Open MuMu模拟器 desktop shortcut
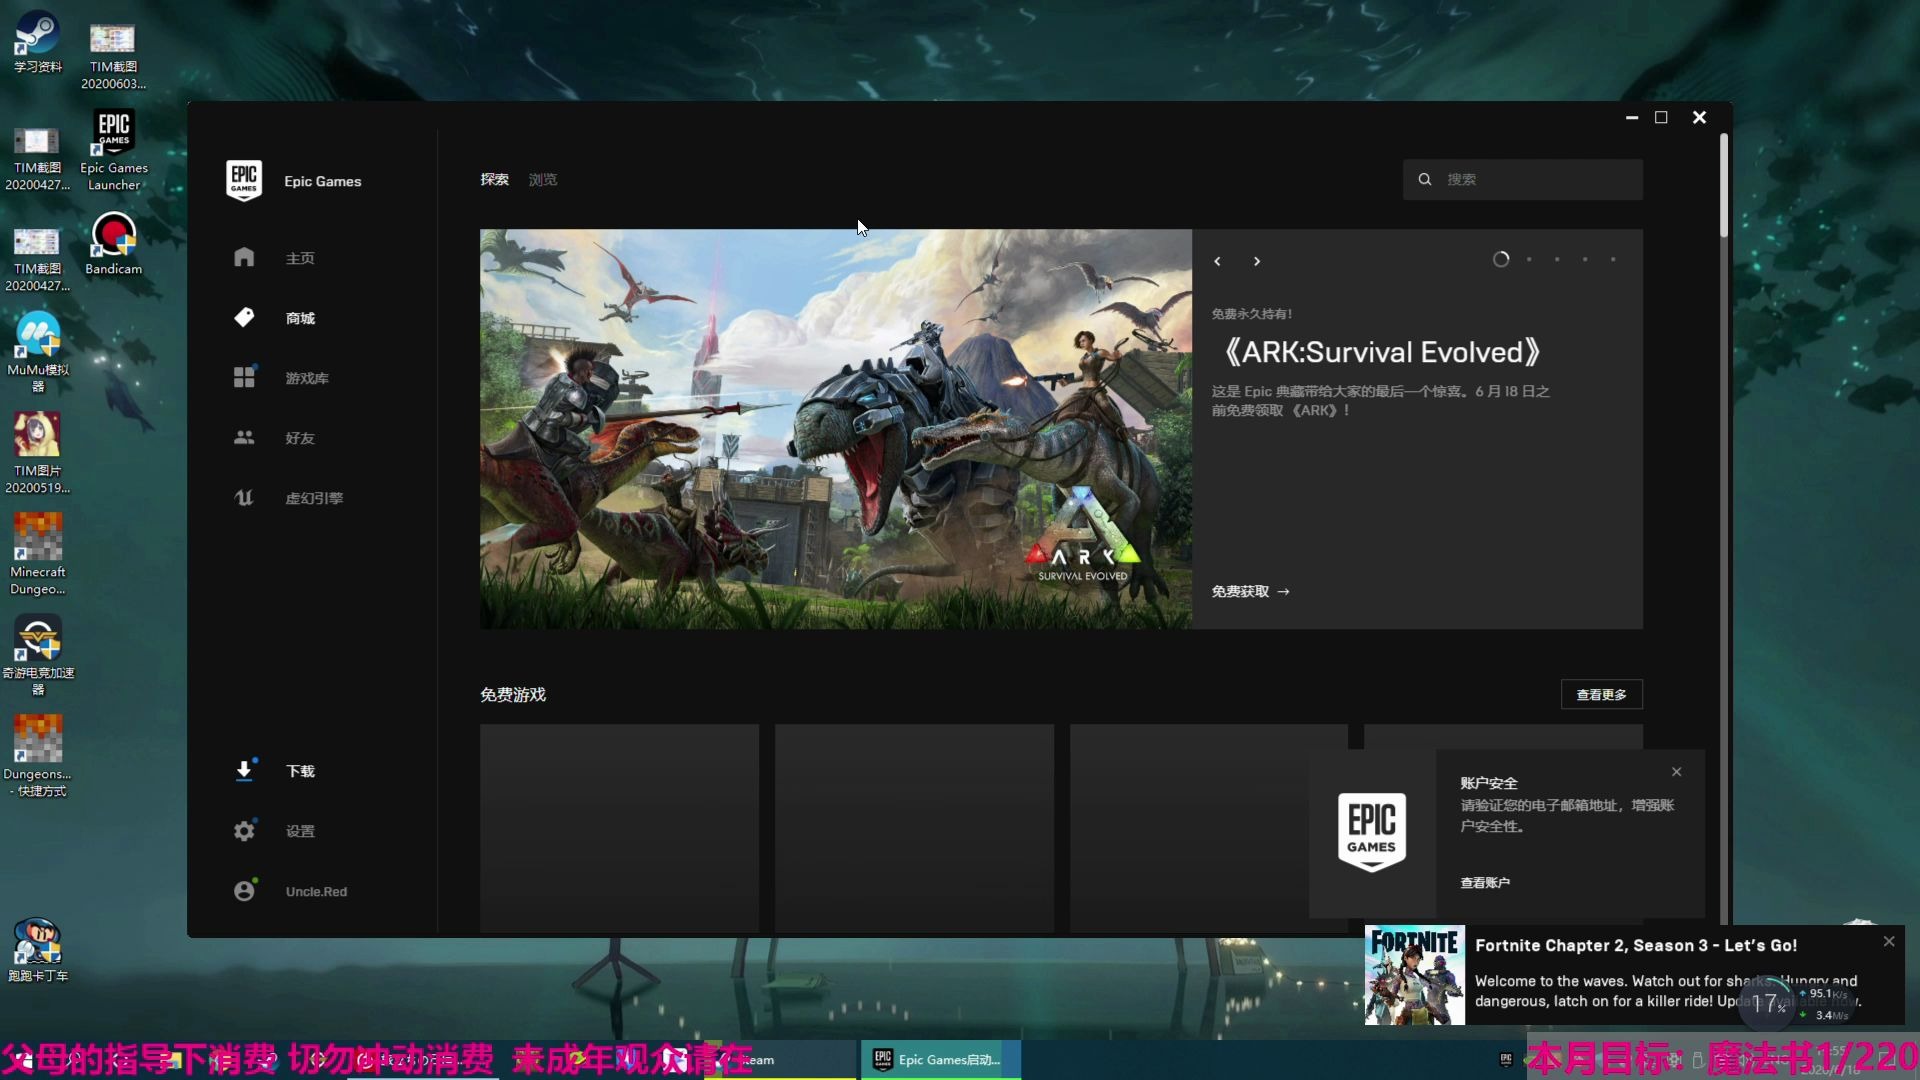This screenshot has height=1080, width=1920. point(38,352)
